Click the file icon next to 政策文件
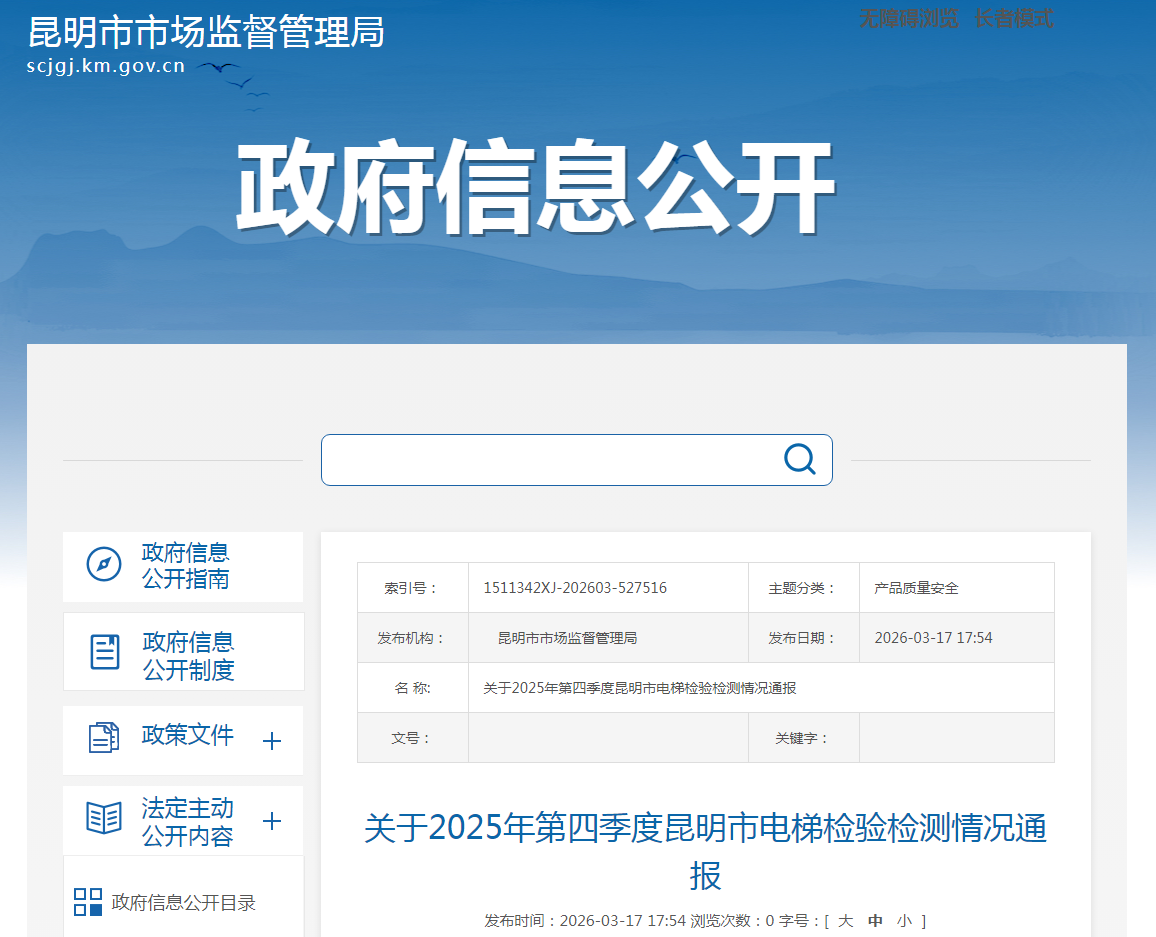Viewport: 1156px width, 937px height. (x=104, y=738)
